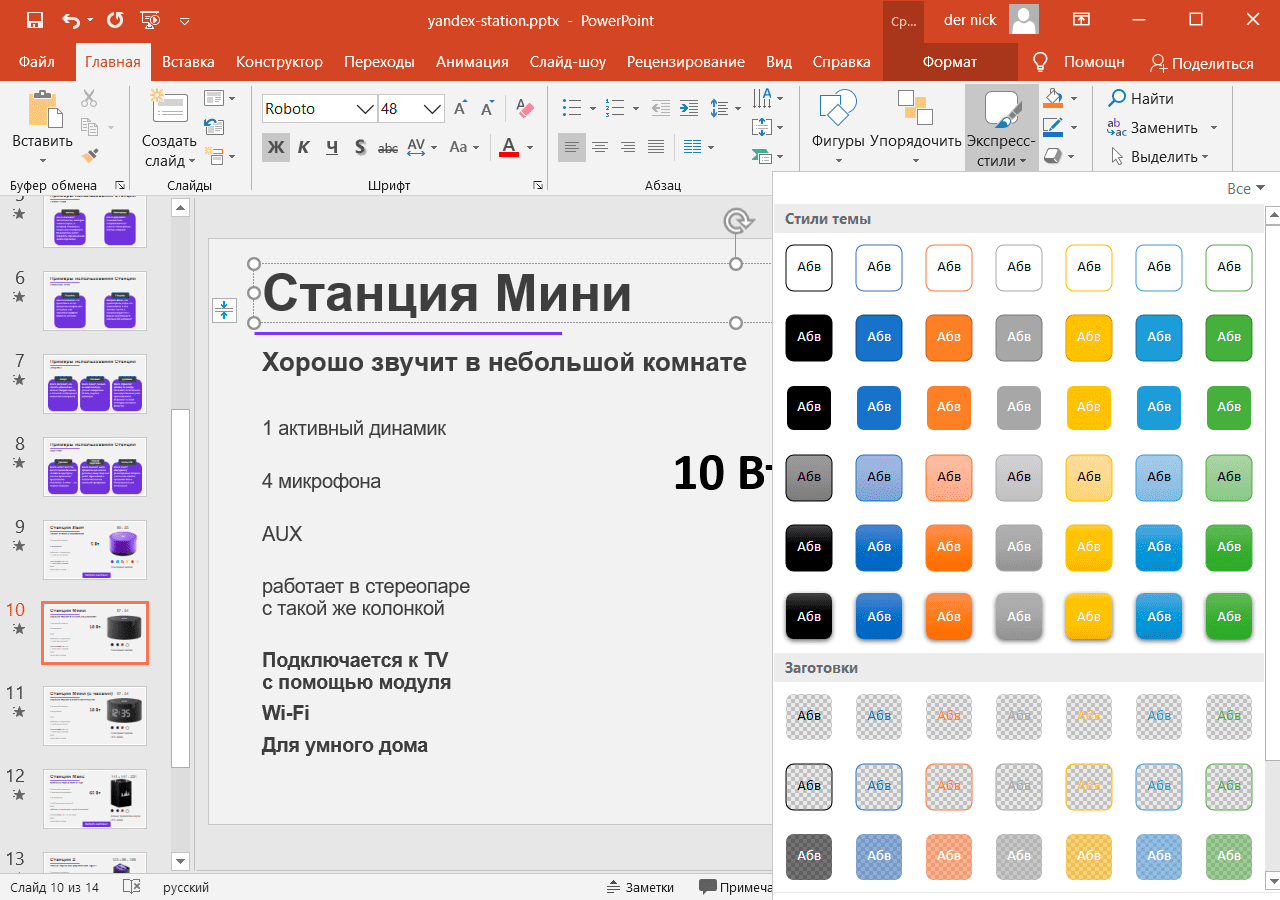
Task: Click the autofit options icon beside the title
Action: click(x=224, y=310)
